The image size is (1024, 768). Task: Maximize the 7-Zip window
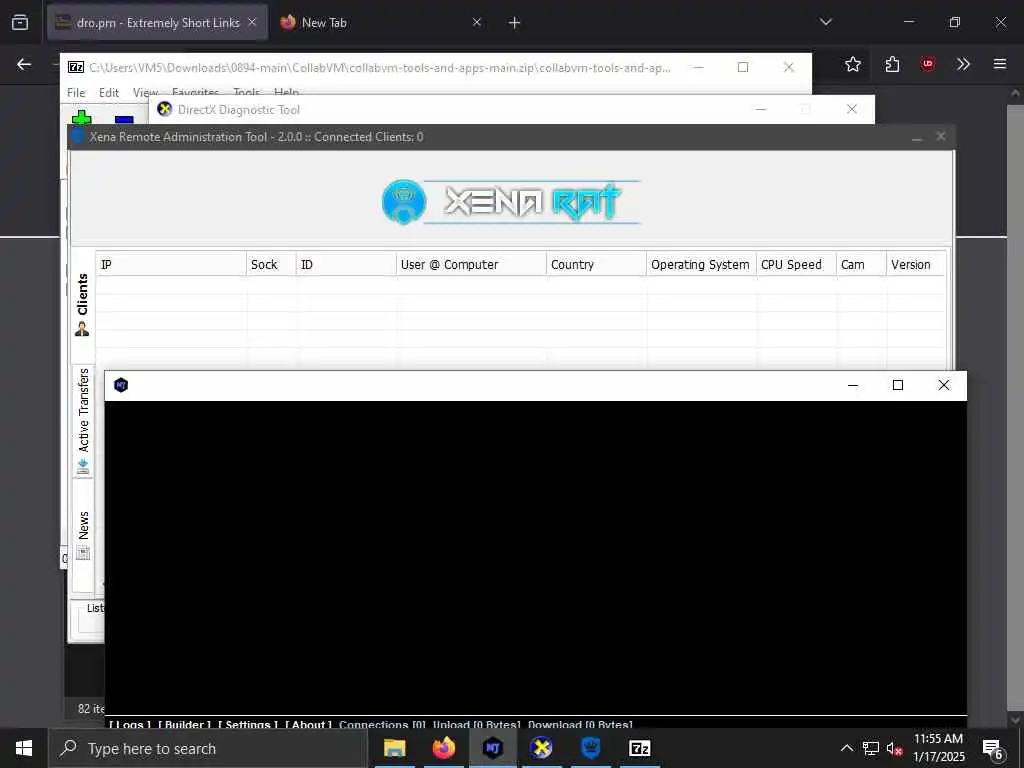point(743,67)
